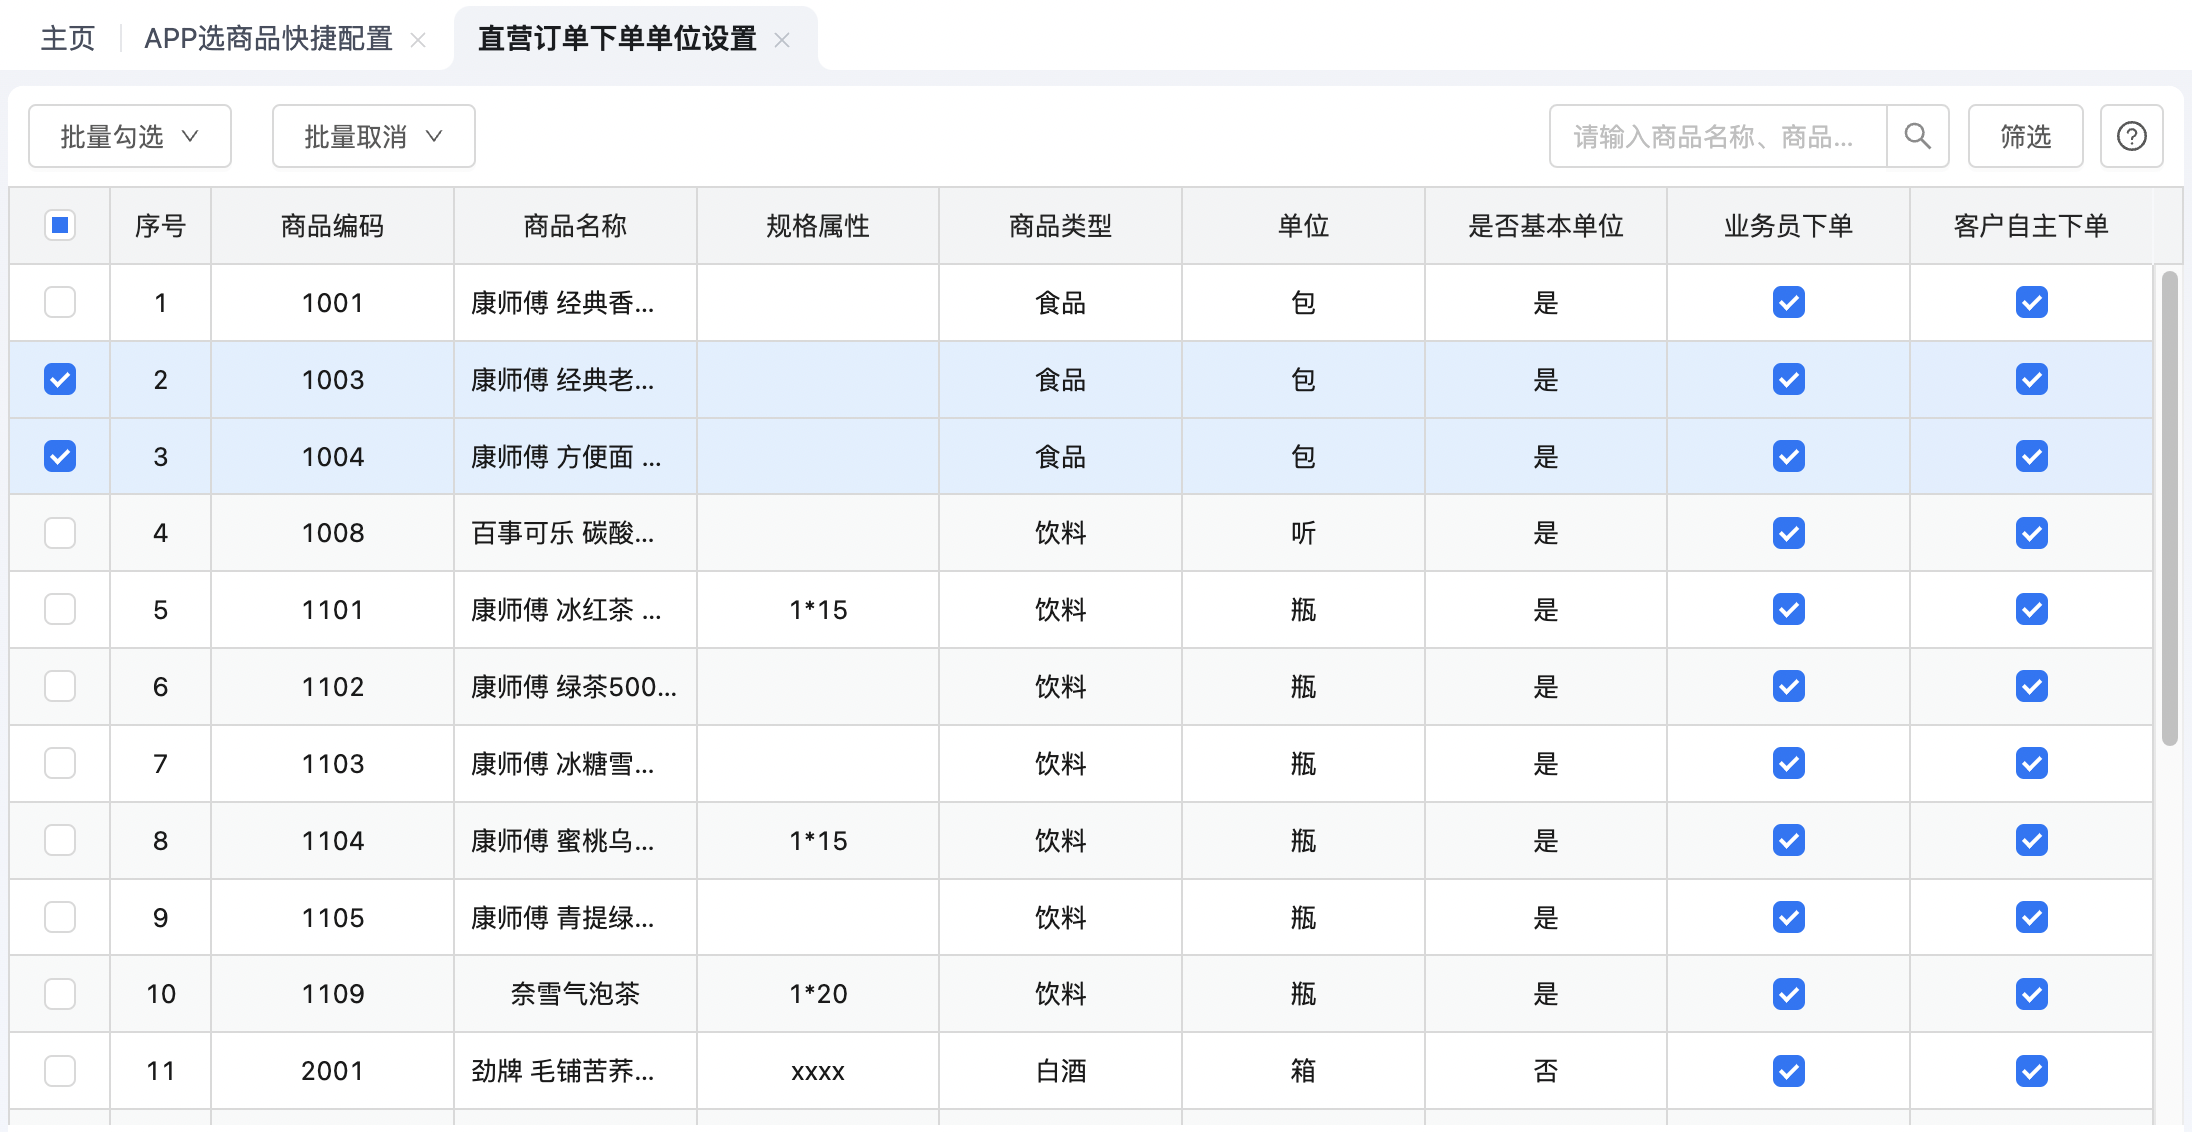Image resolution: width=2192 pixels, height=1132 pixels.
Task: Close the 直营订单下单单位设置 tab
Action: [782, 40]
